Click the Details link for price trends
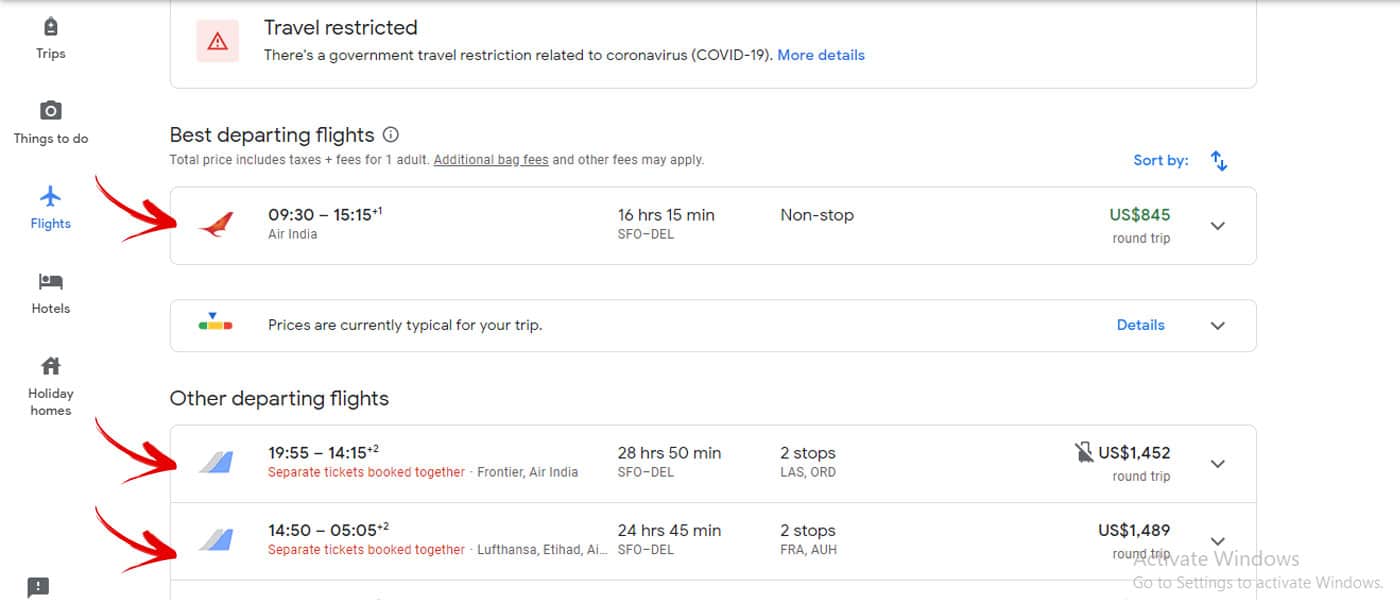This screenshot has height=600, width=1400. pyautogui.click(x=1141, y=325)
